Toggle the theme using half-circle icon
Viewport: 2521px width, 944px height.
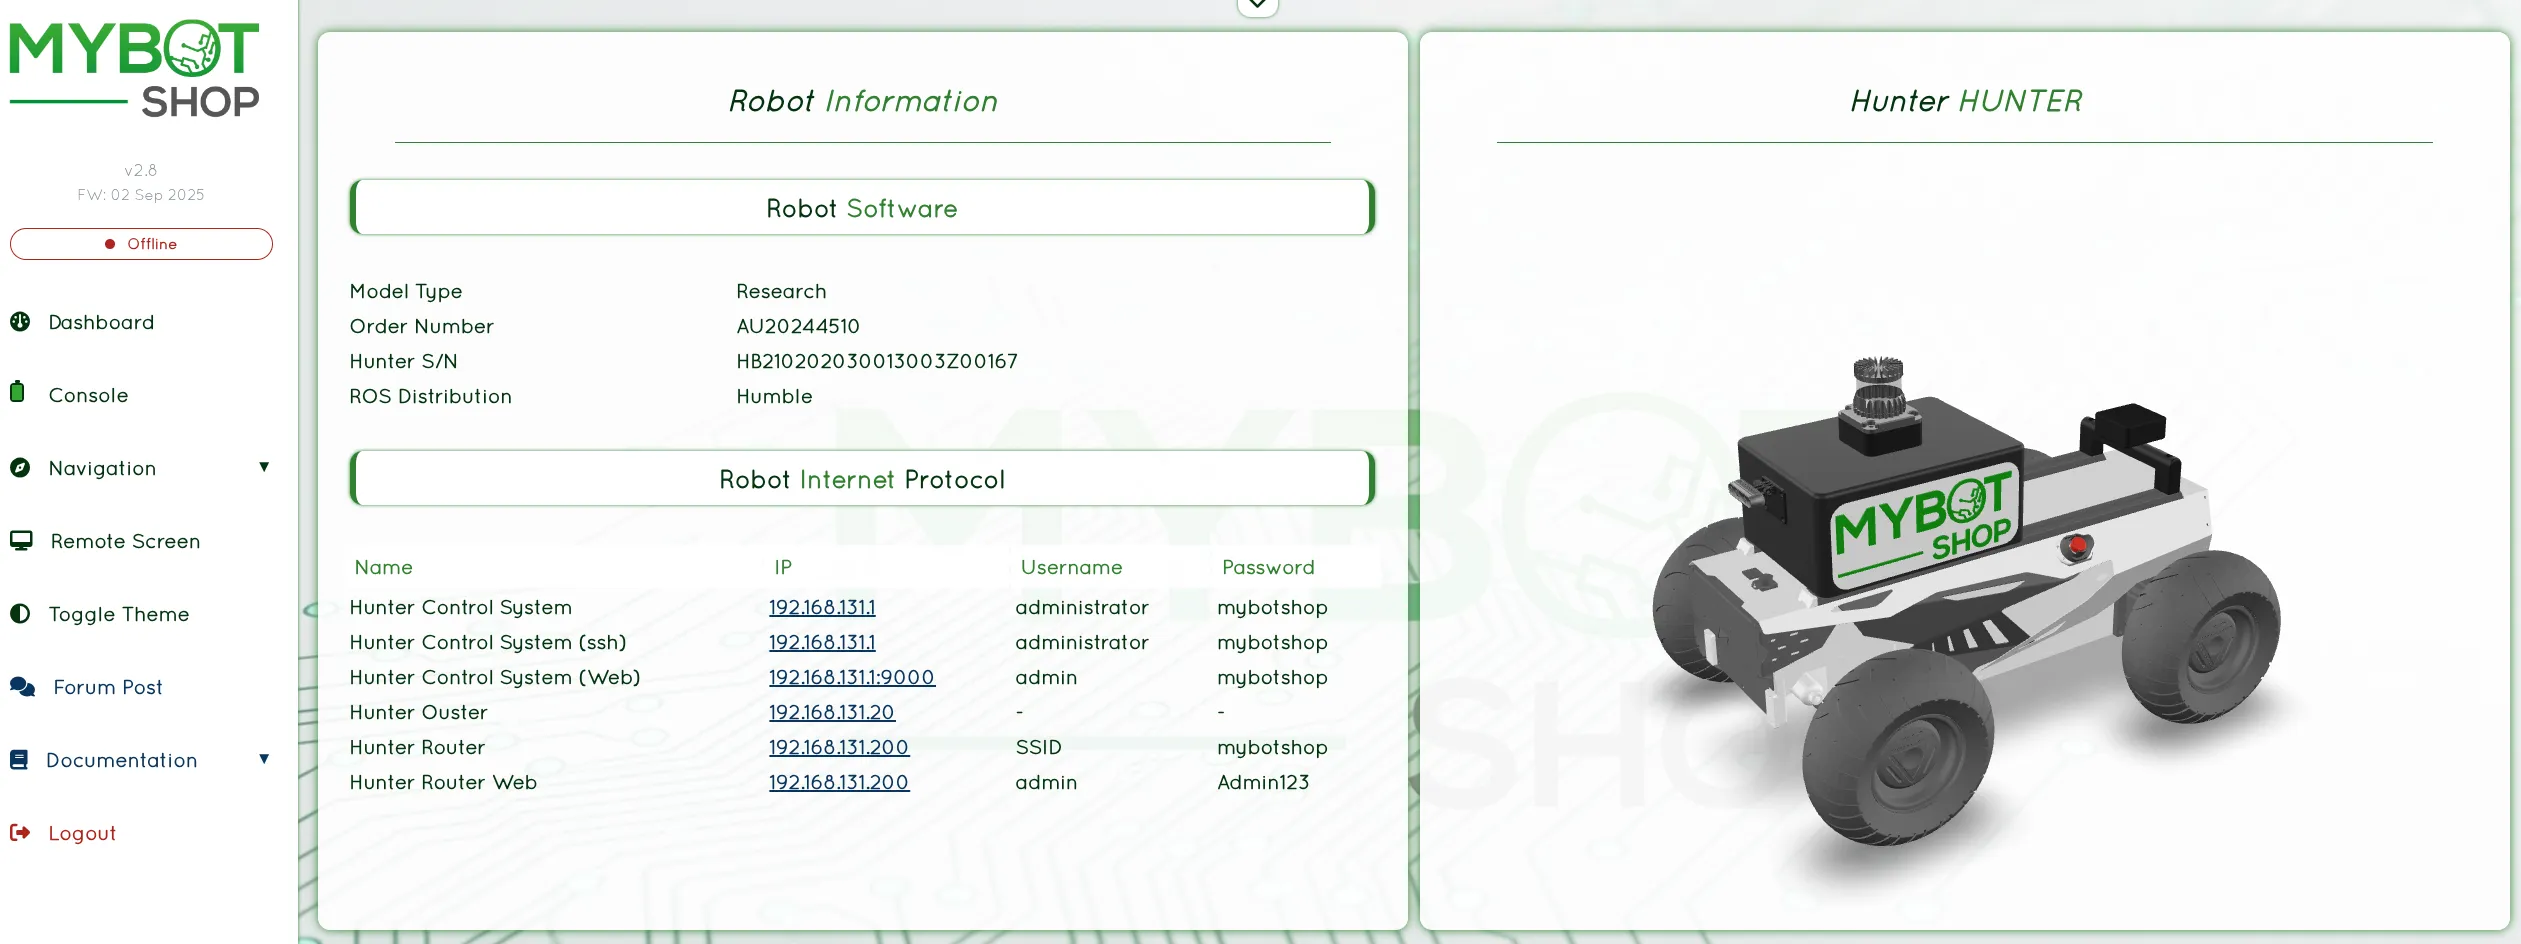20,614
